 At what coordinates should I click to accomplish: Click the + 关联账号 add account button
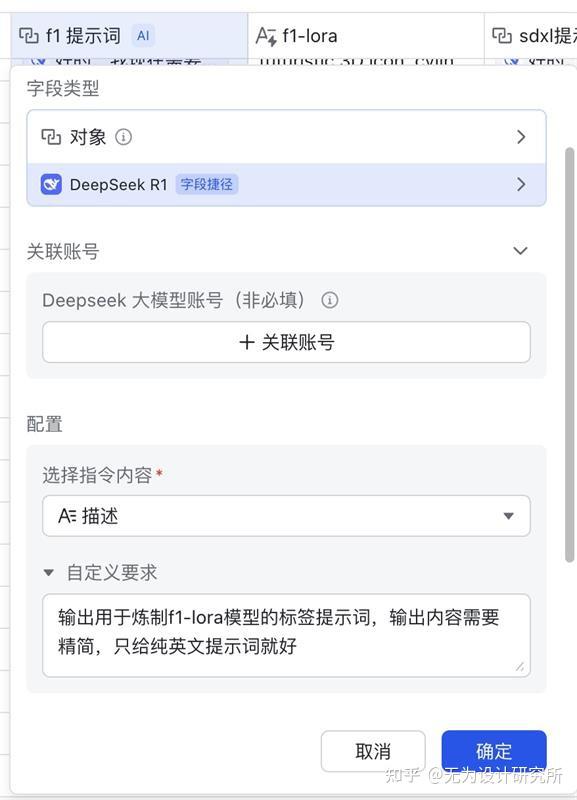(286, 341)
